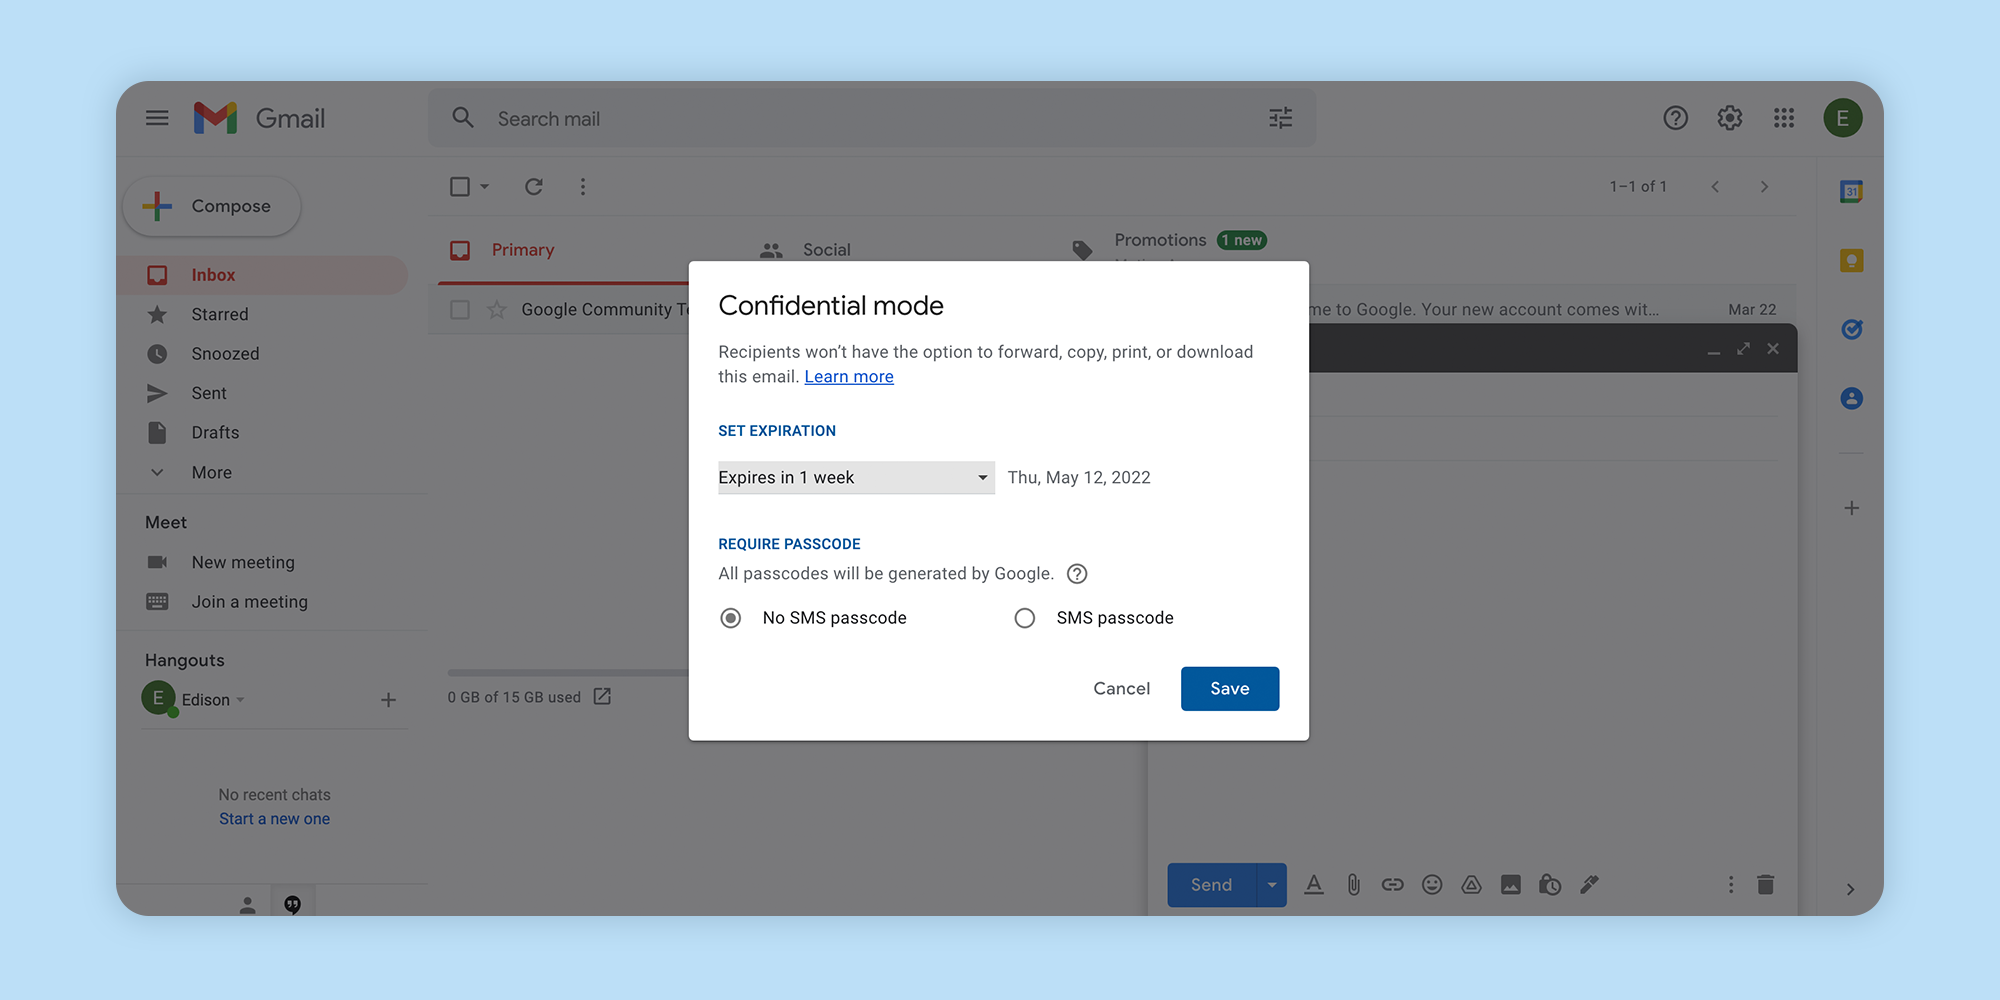Open Send options dropdown arrow
Viewport: 2000px width, 1000px height.
coord(1271,884)
